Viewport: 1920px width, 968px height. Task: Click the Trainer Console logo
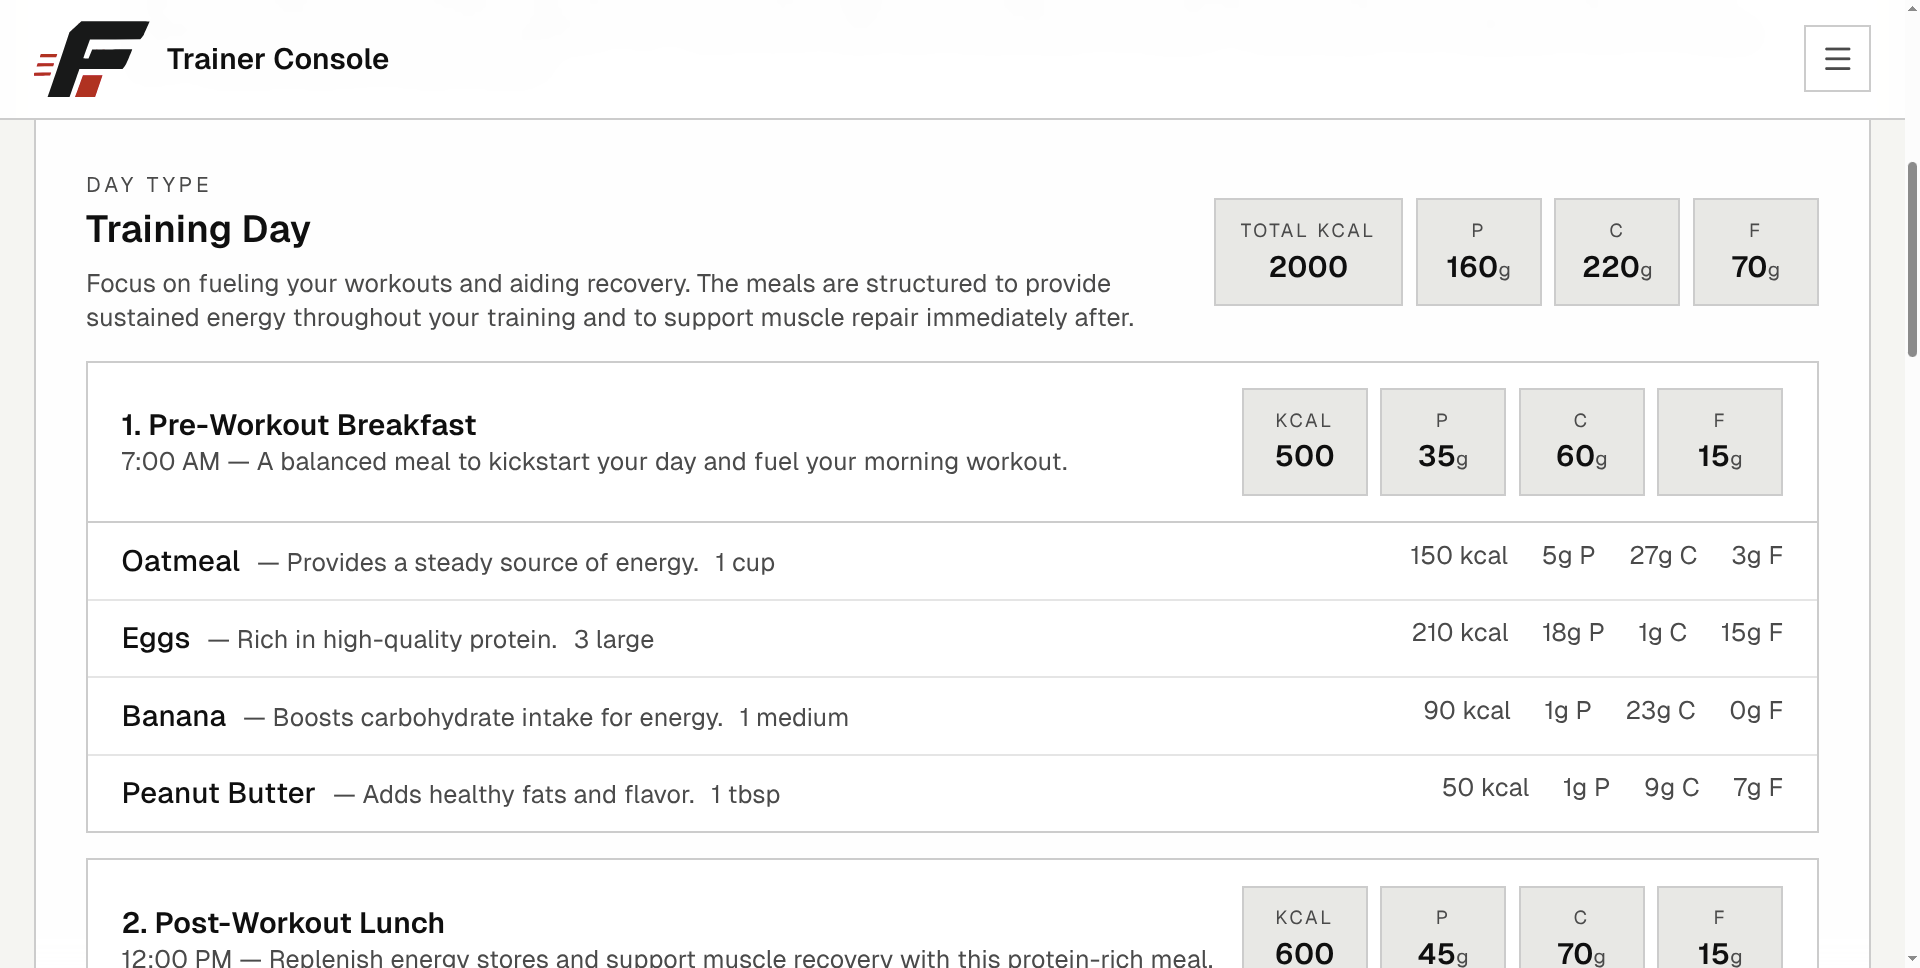point(92,59)
